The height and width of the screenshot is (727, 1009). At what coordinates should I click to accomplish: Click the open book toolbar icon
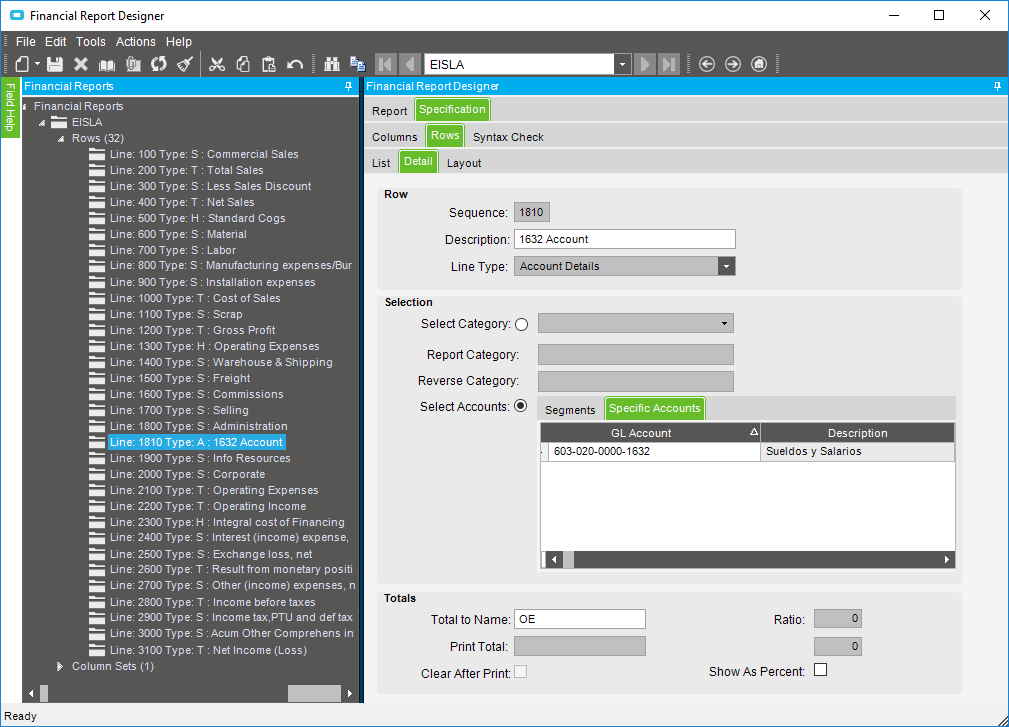point(107,64)
